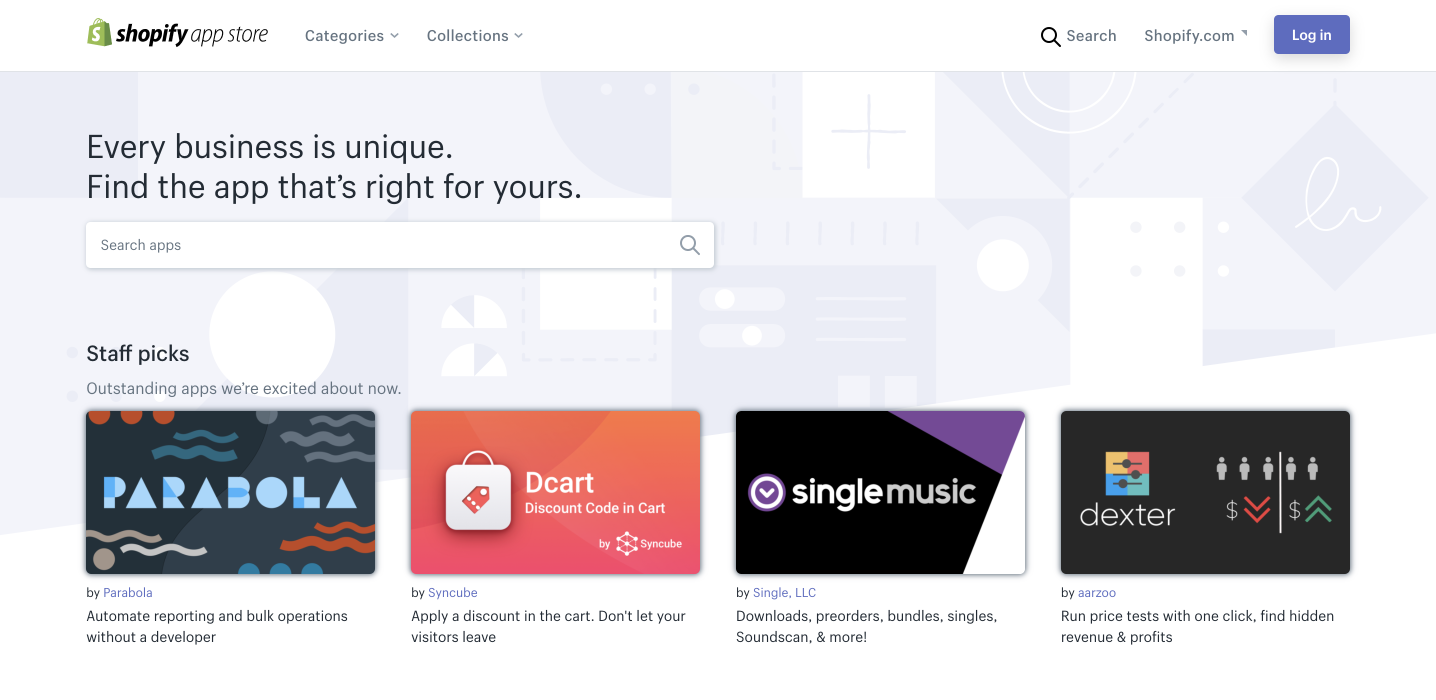Viewport: 1436px width, 700px height.
Task: Click the Log in button
Action: coord(1311,35)
